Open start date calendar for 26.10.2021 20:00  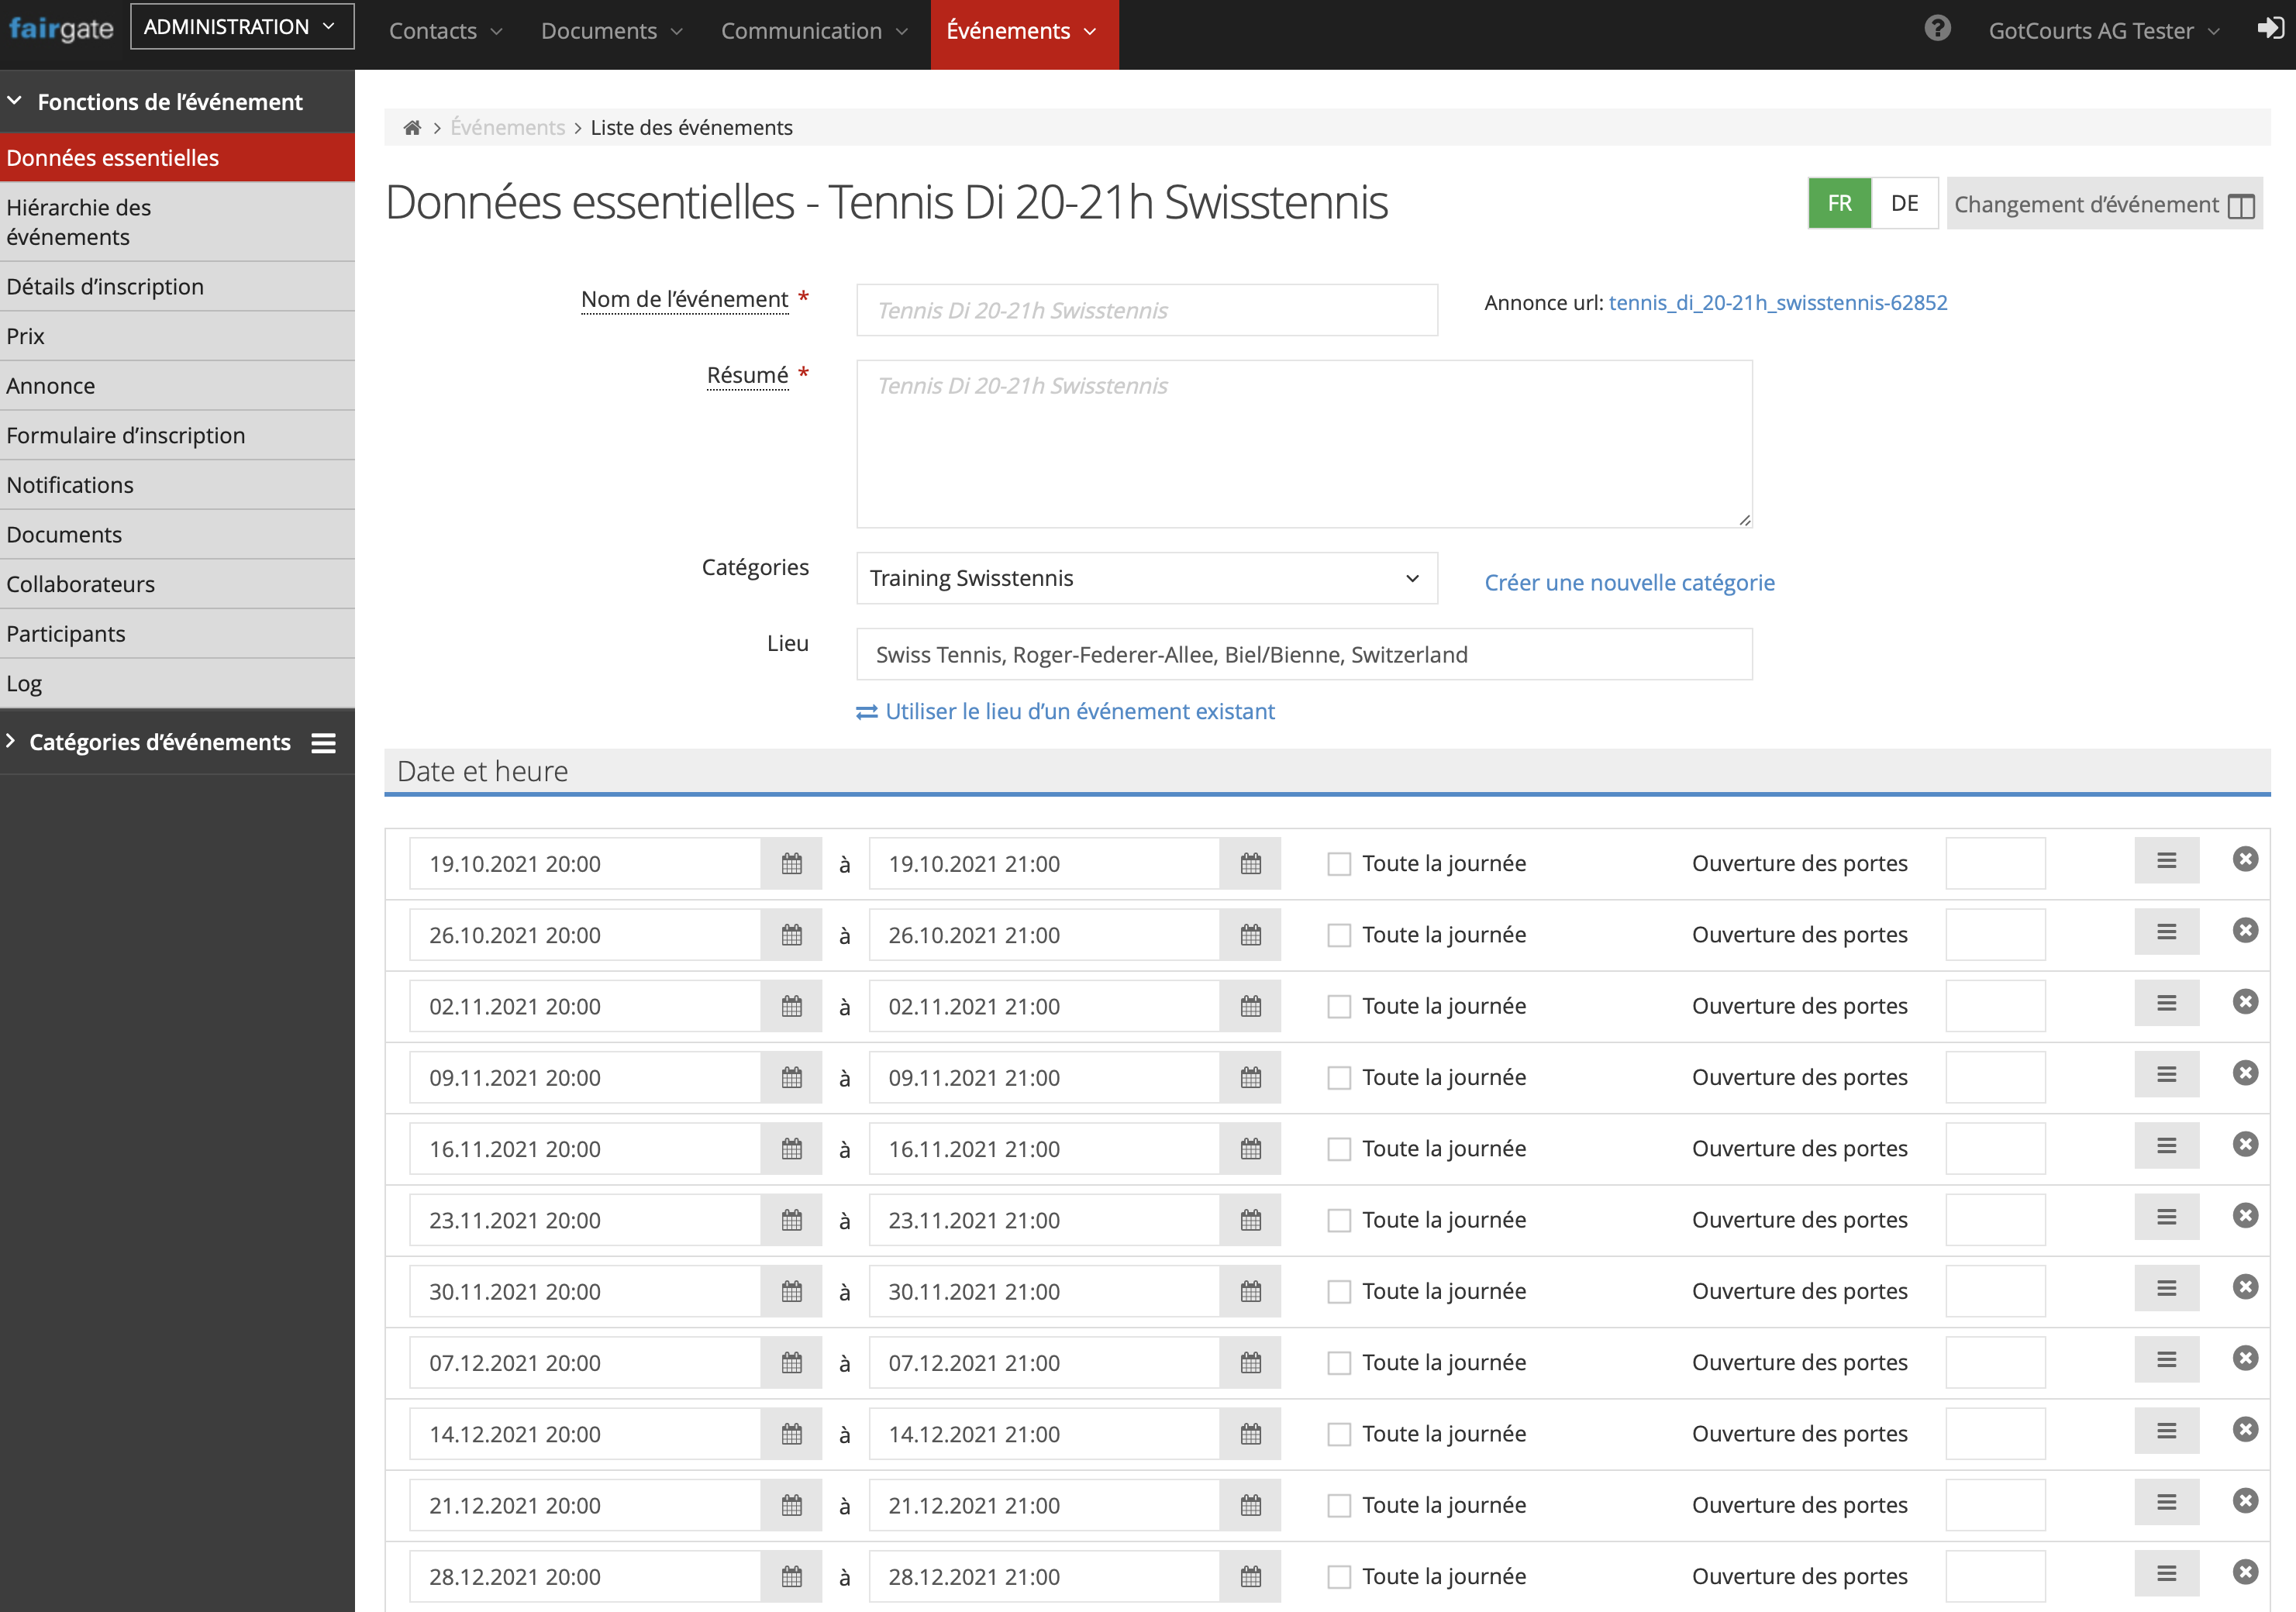pos(791,935)
